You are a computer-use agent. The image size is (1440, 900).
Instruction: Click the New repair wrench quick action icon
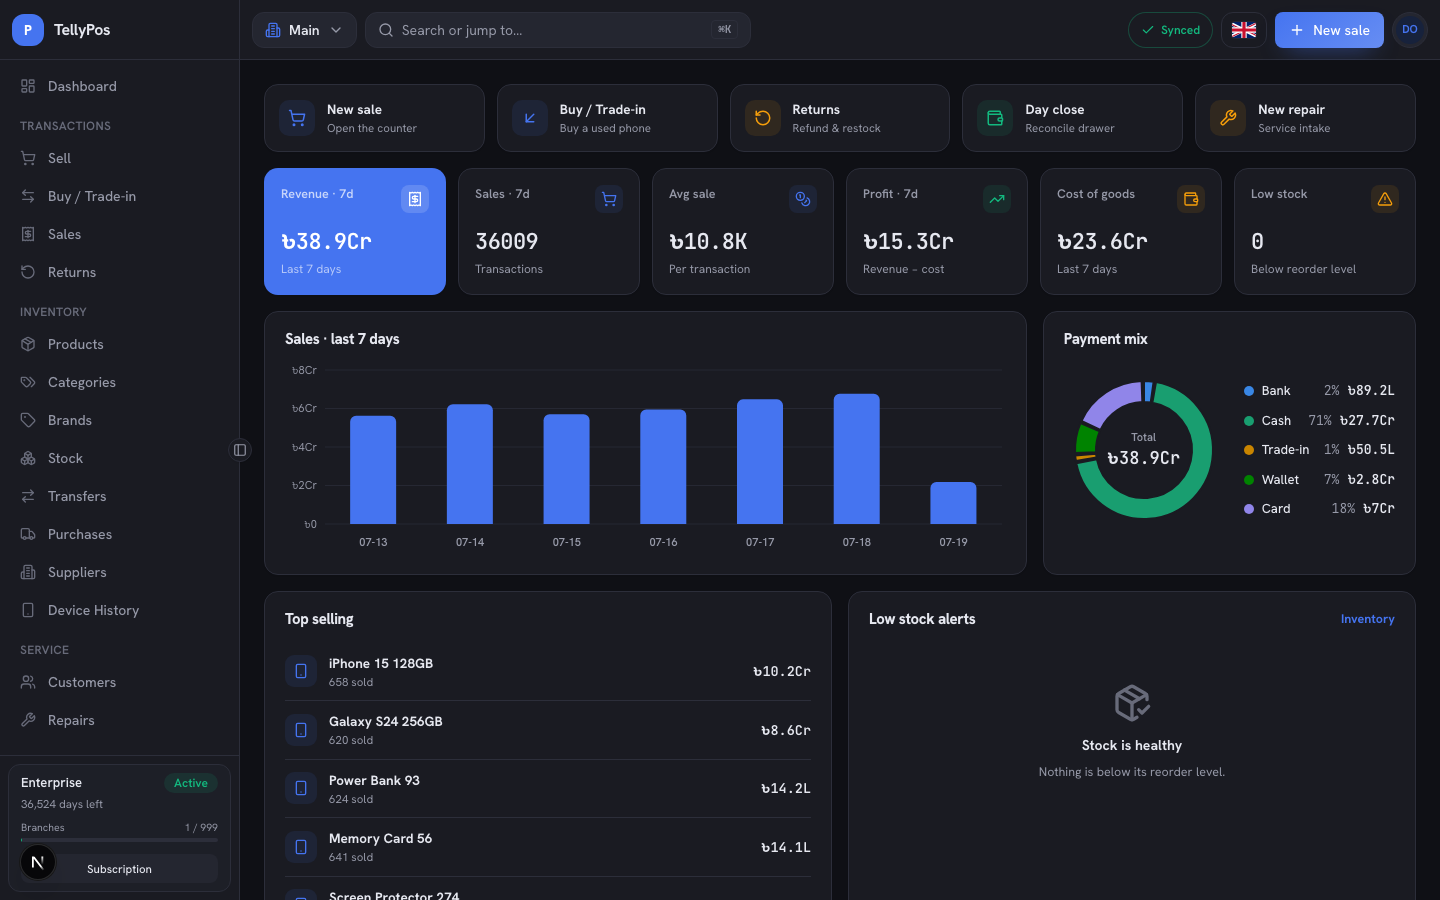pos(1228,118)
